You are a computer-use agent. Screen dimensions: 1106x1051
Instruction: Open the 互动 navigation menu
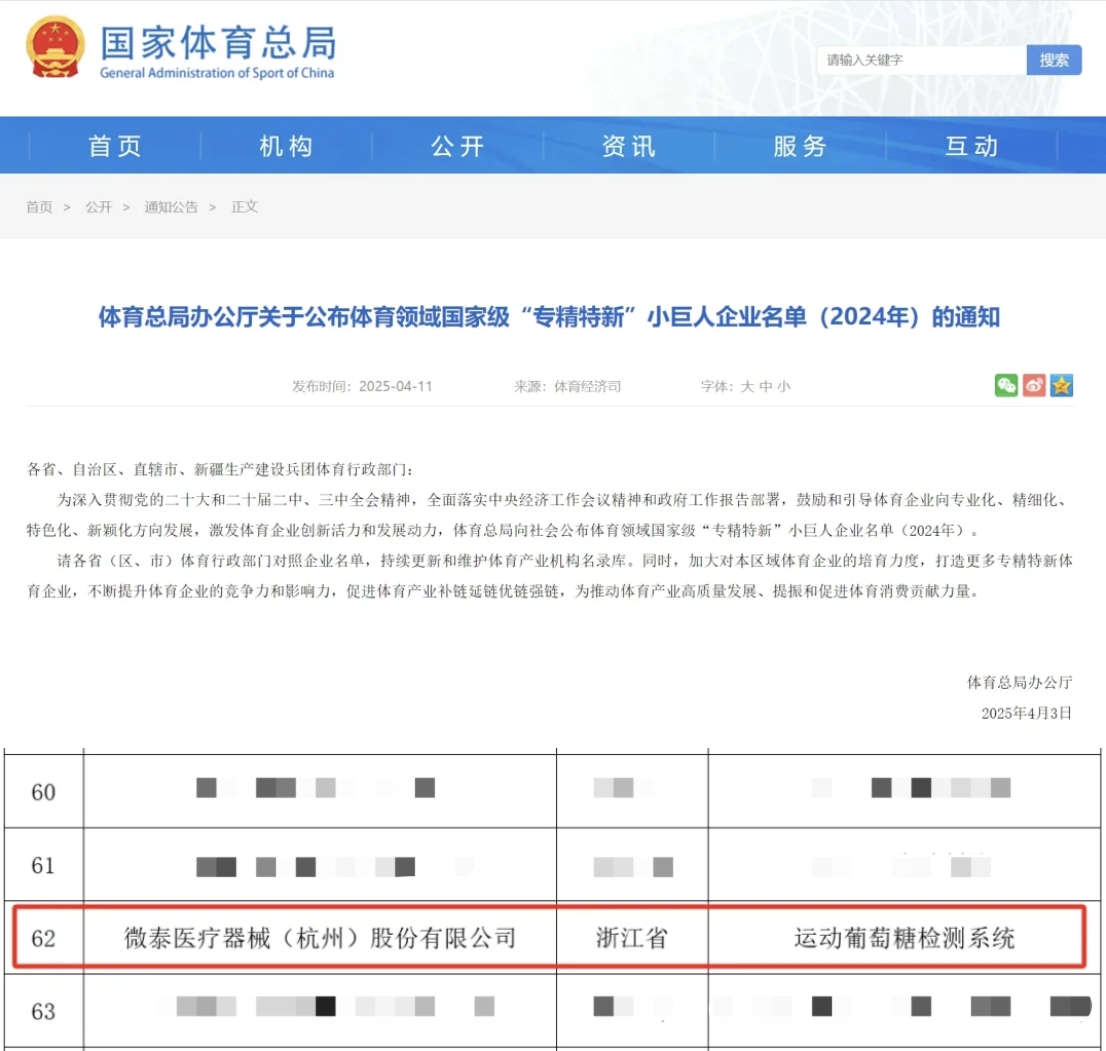[972, 146]
